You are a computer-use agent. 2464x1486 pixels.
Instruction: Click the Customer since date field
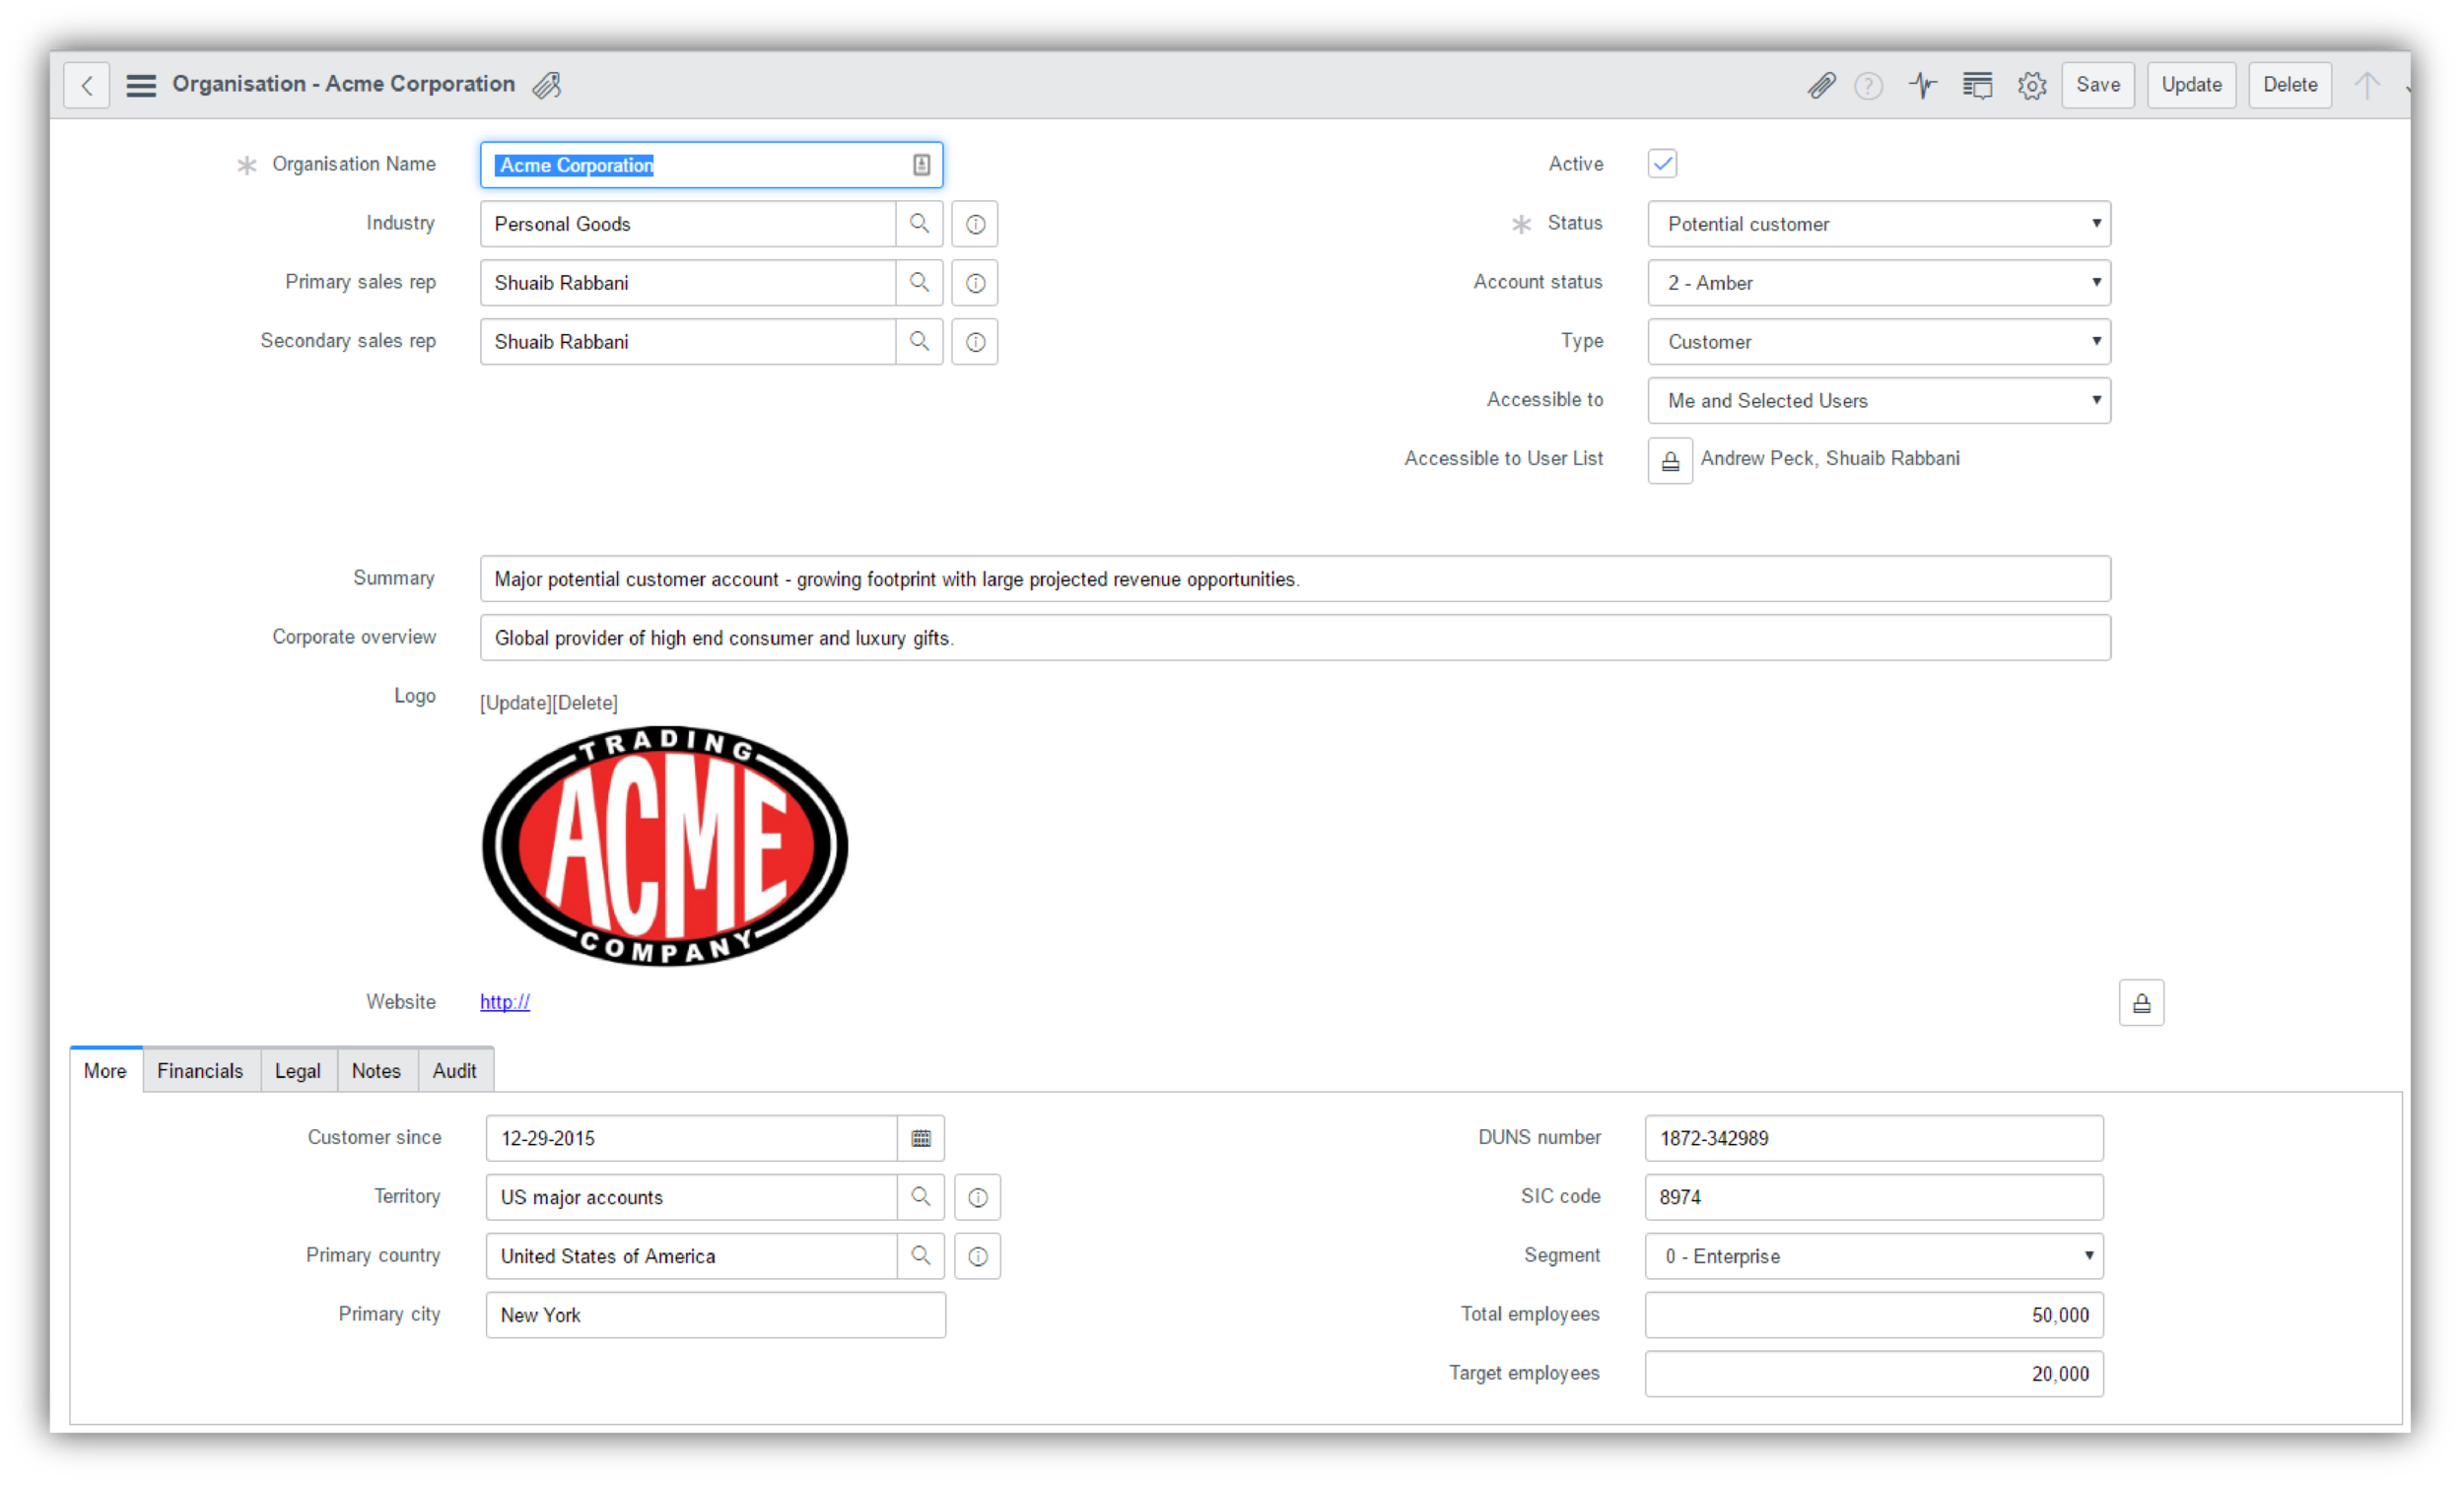[x=692, y=1138]
